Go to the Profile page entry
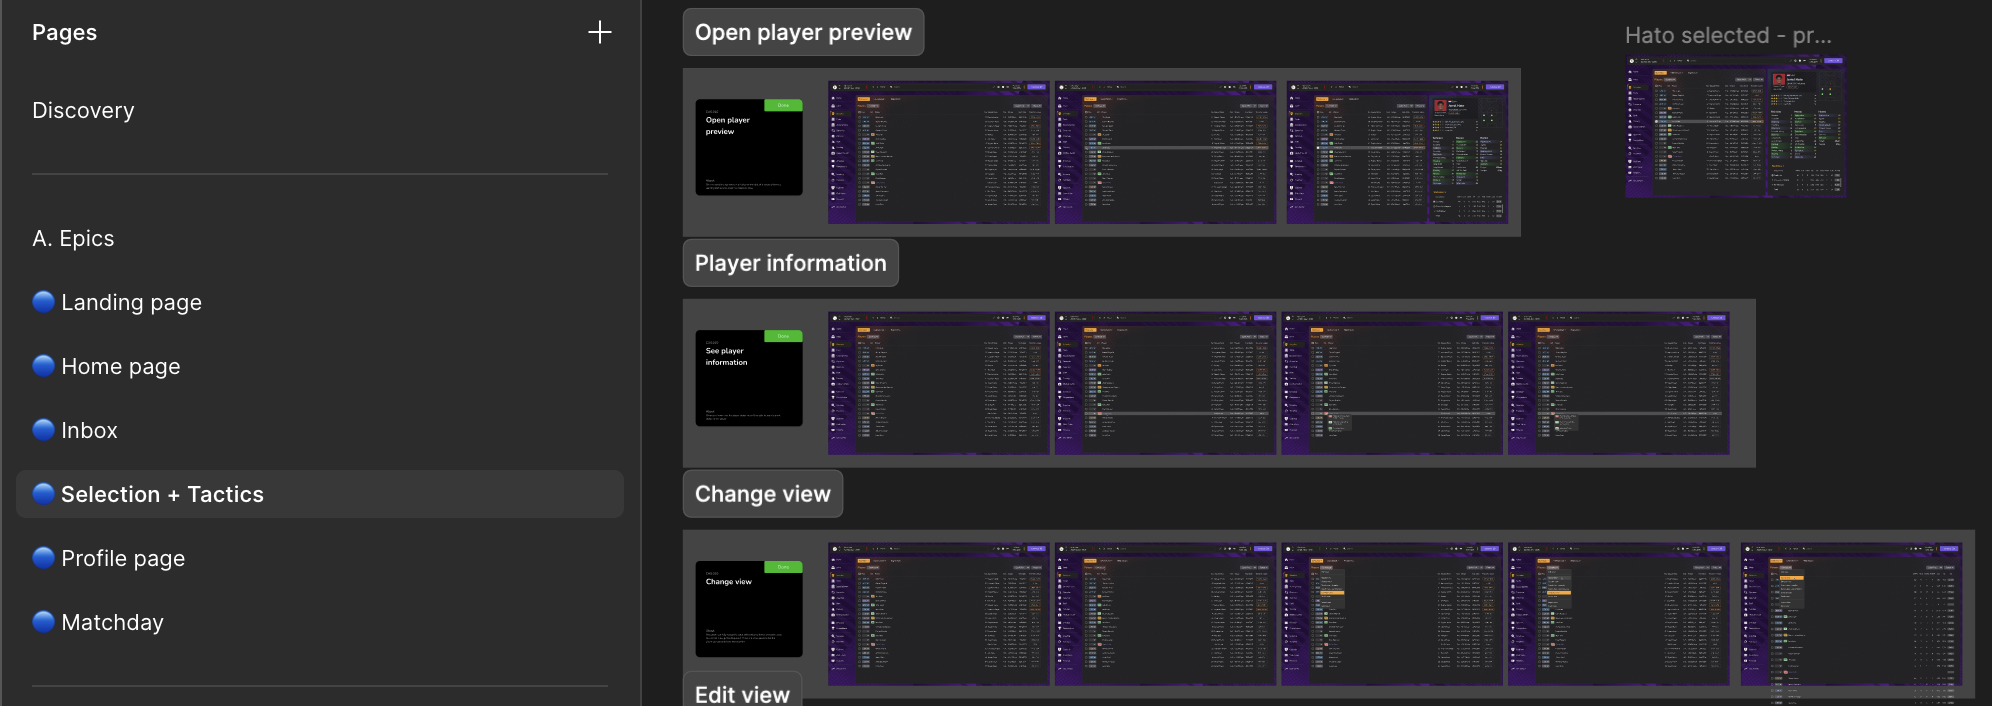Image resolution: width=1992 pixels, height=706 pixels. pyautogui.click(x=123, y=558)
